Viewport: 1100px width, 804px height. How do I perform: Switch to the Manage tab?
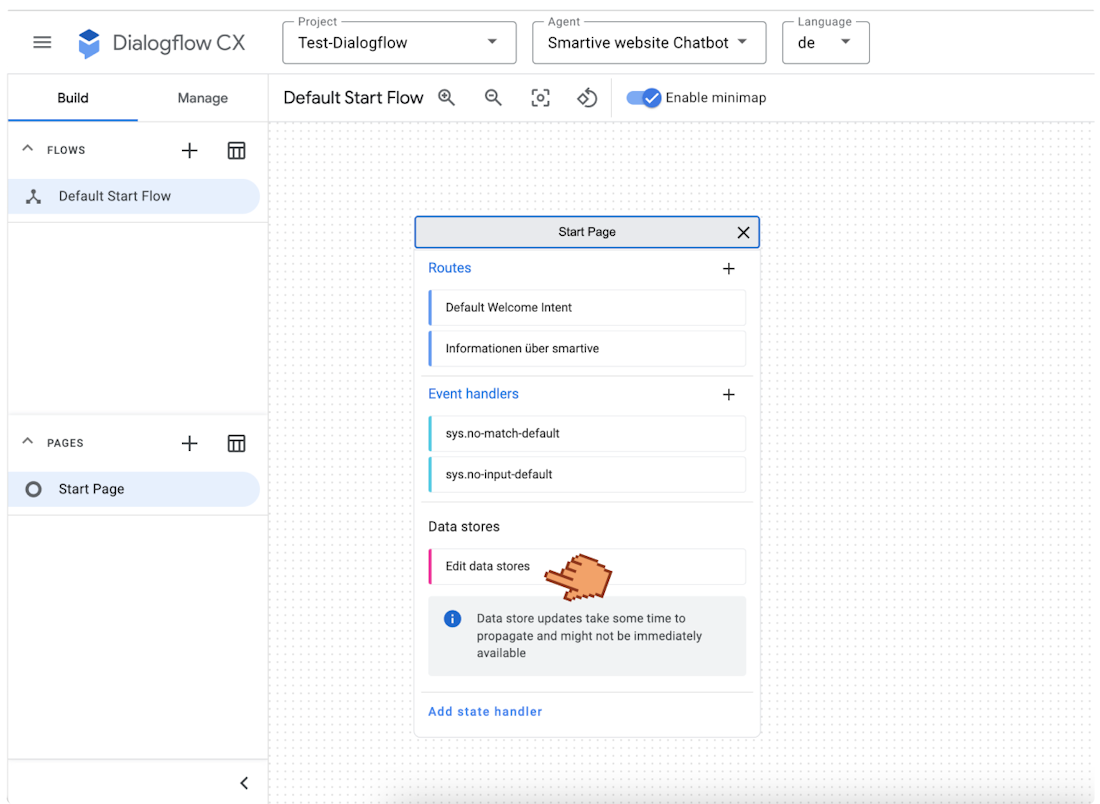(x=203, y=98)
